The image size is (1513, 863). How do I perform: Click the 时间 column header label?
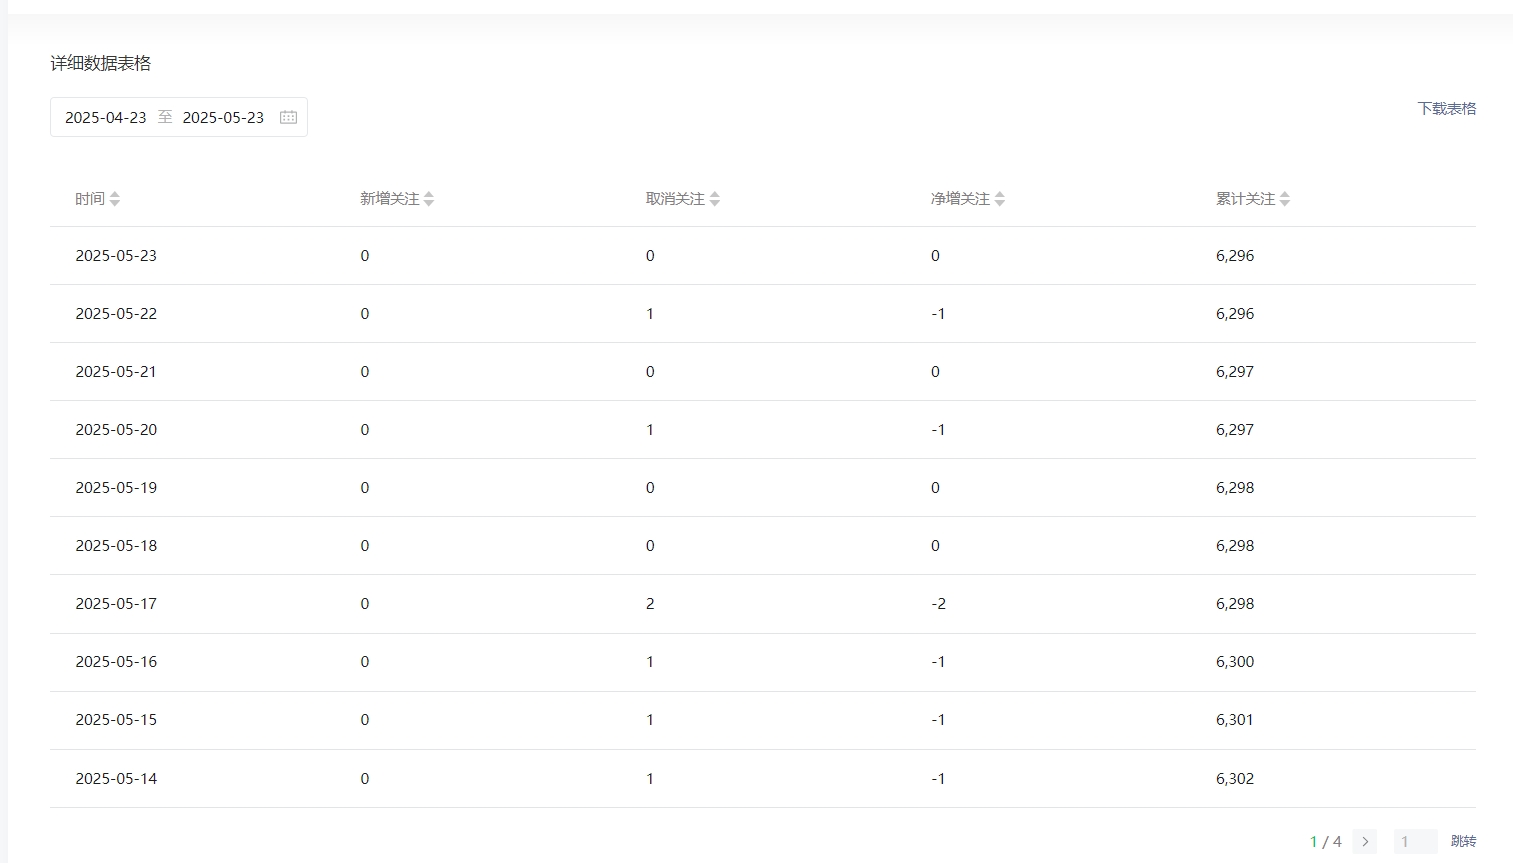click(90, 199)
